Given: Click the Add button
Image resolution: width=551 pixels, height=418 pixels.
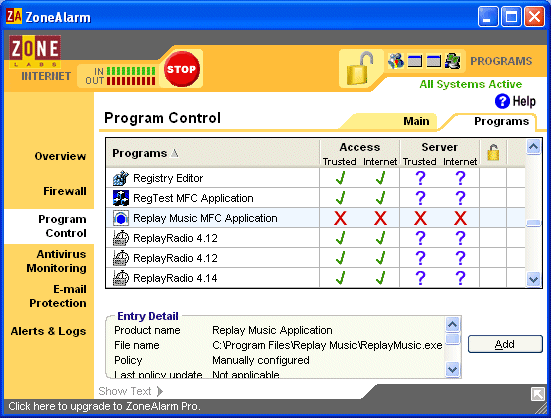Looking at the screenshot, I should coord(505,344).
